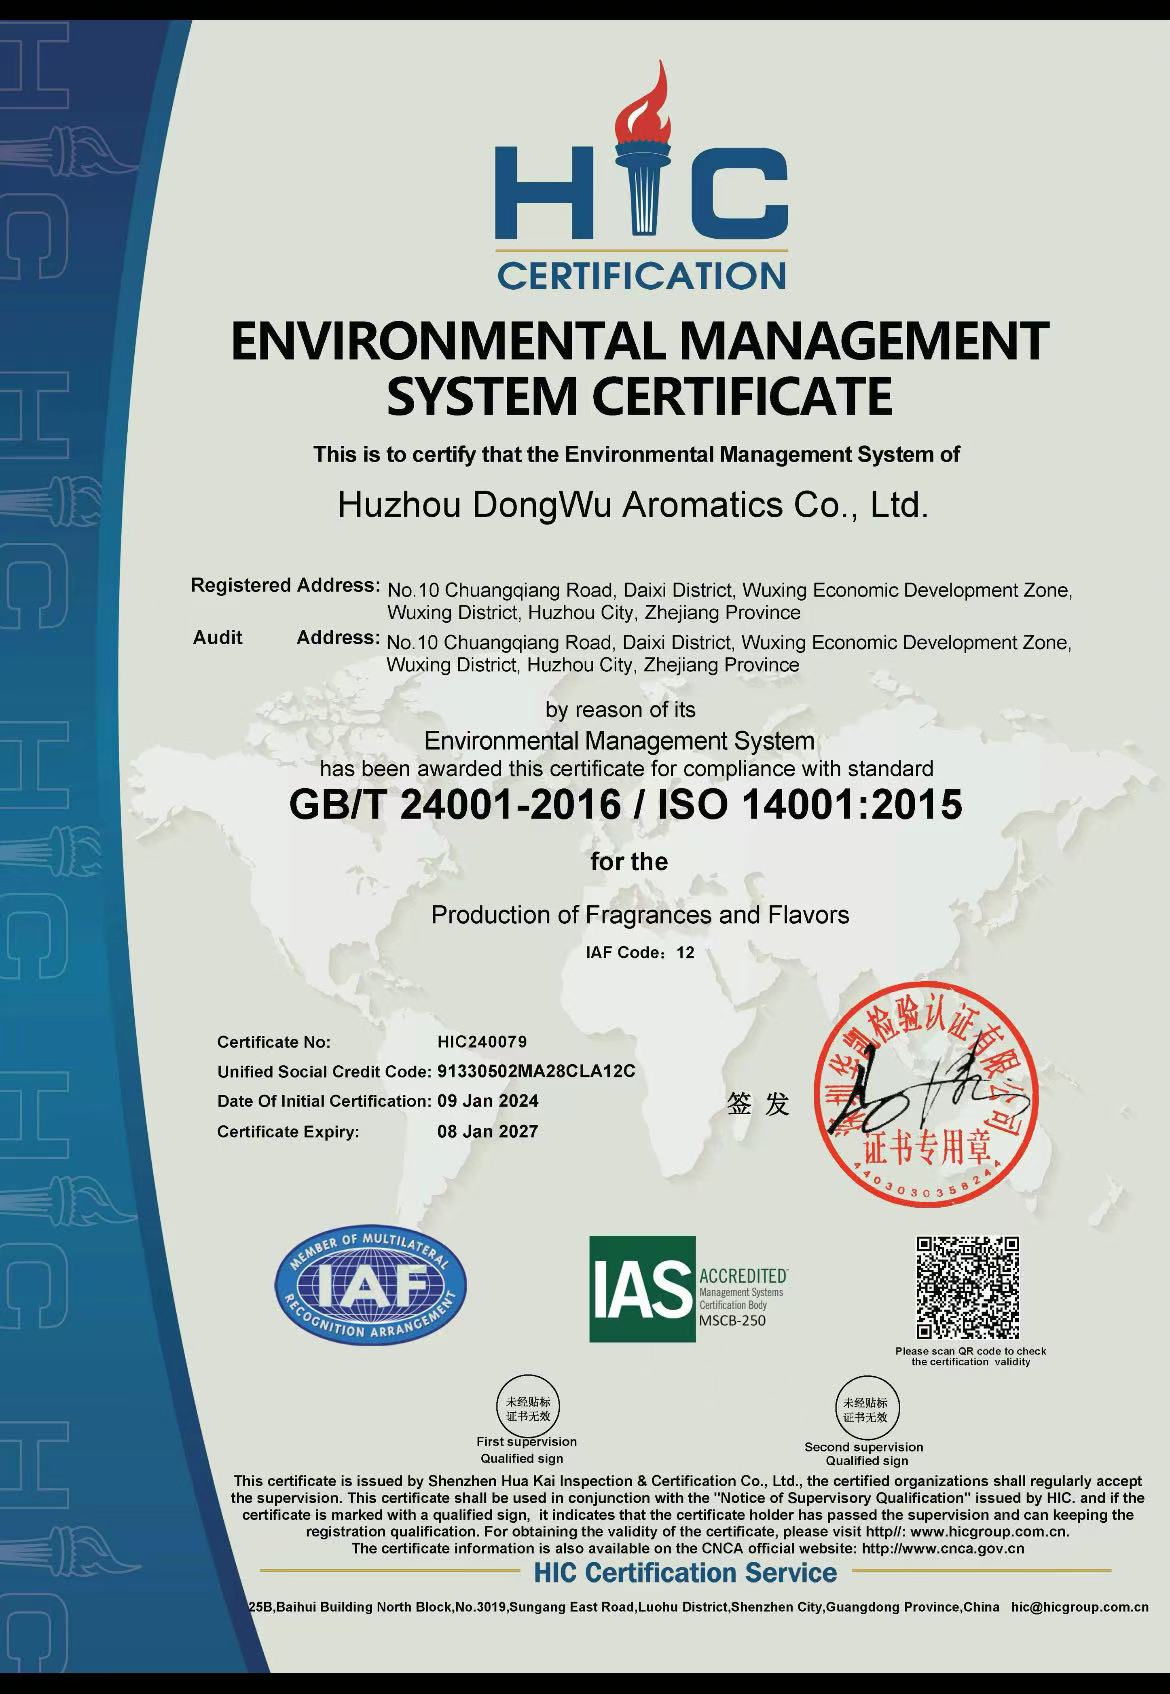Click the 'for the' line
Image resolution: width=1170 pixels, height=1694 pixels.
point(629,861)
